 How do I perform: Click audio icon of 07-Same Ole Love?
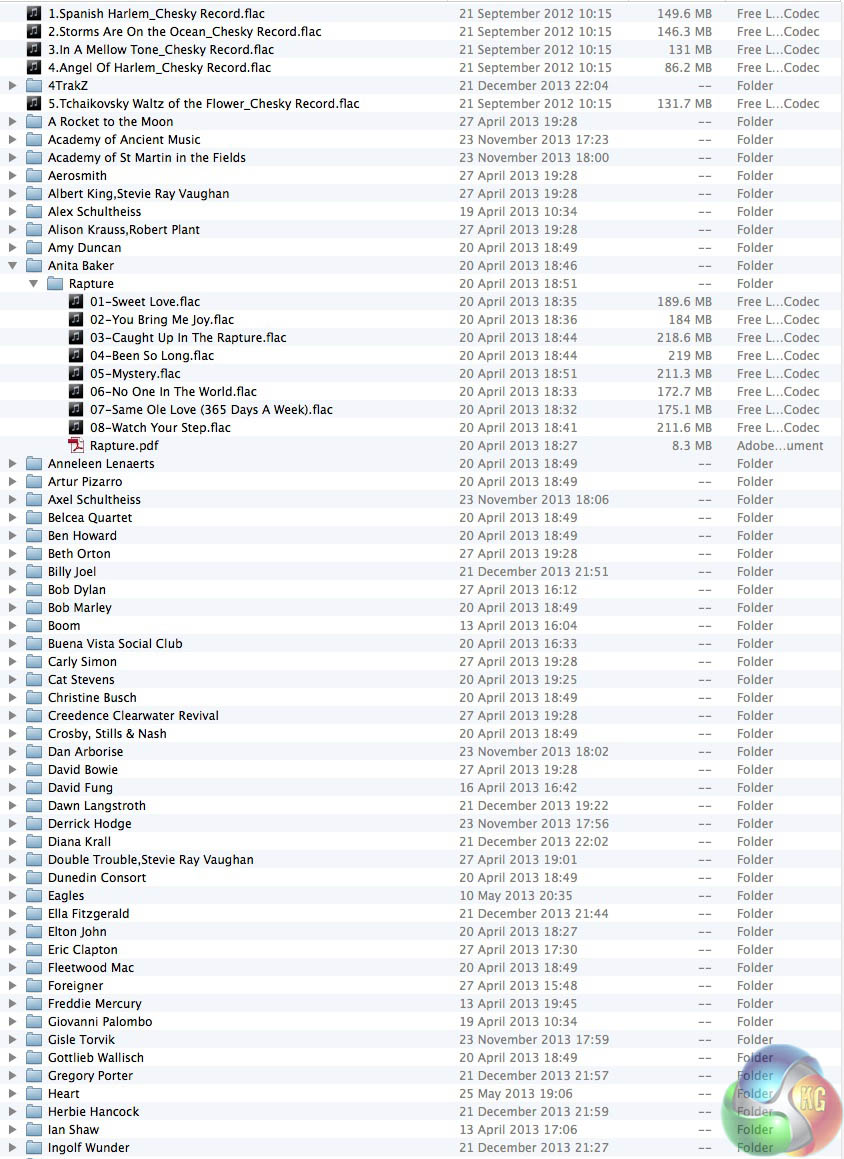pos(76,409)
